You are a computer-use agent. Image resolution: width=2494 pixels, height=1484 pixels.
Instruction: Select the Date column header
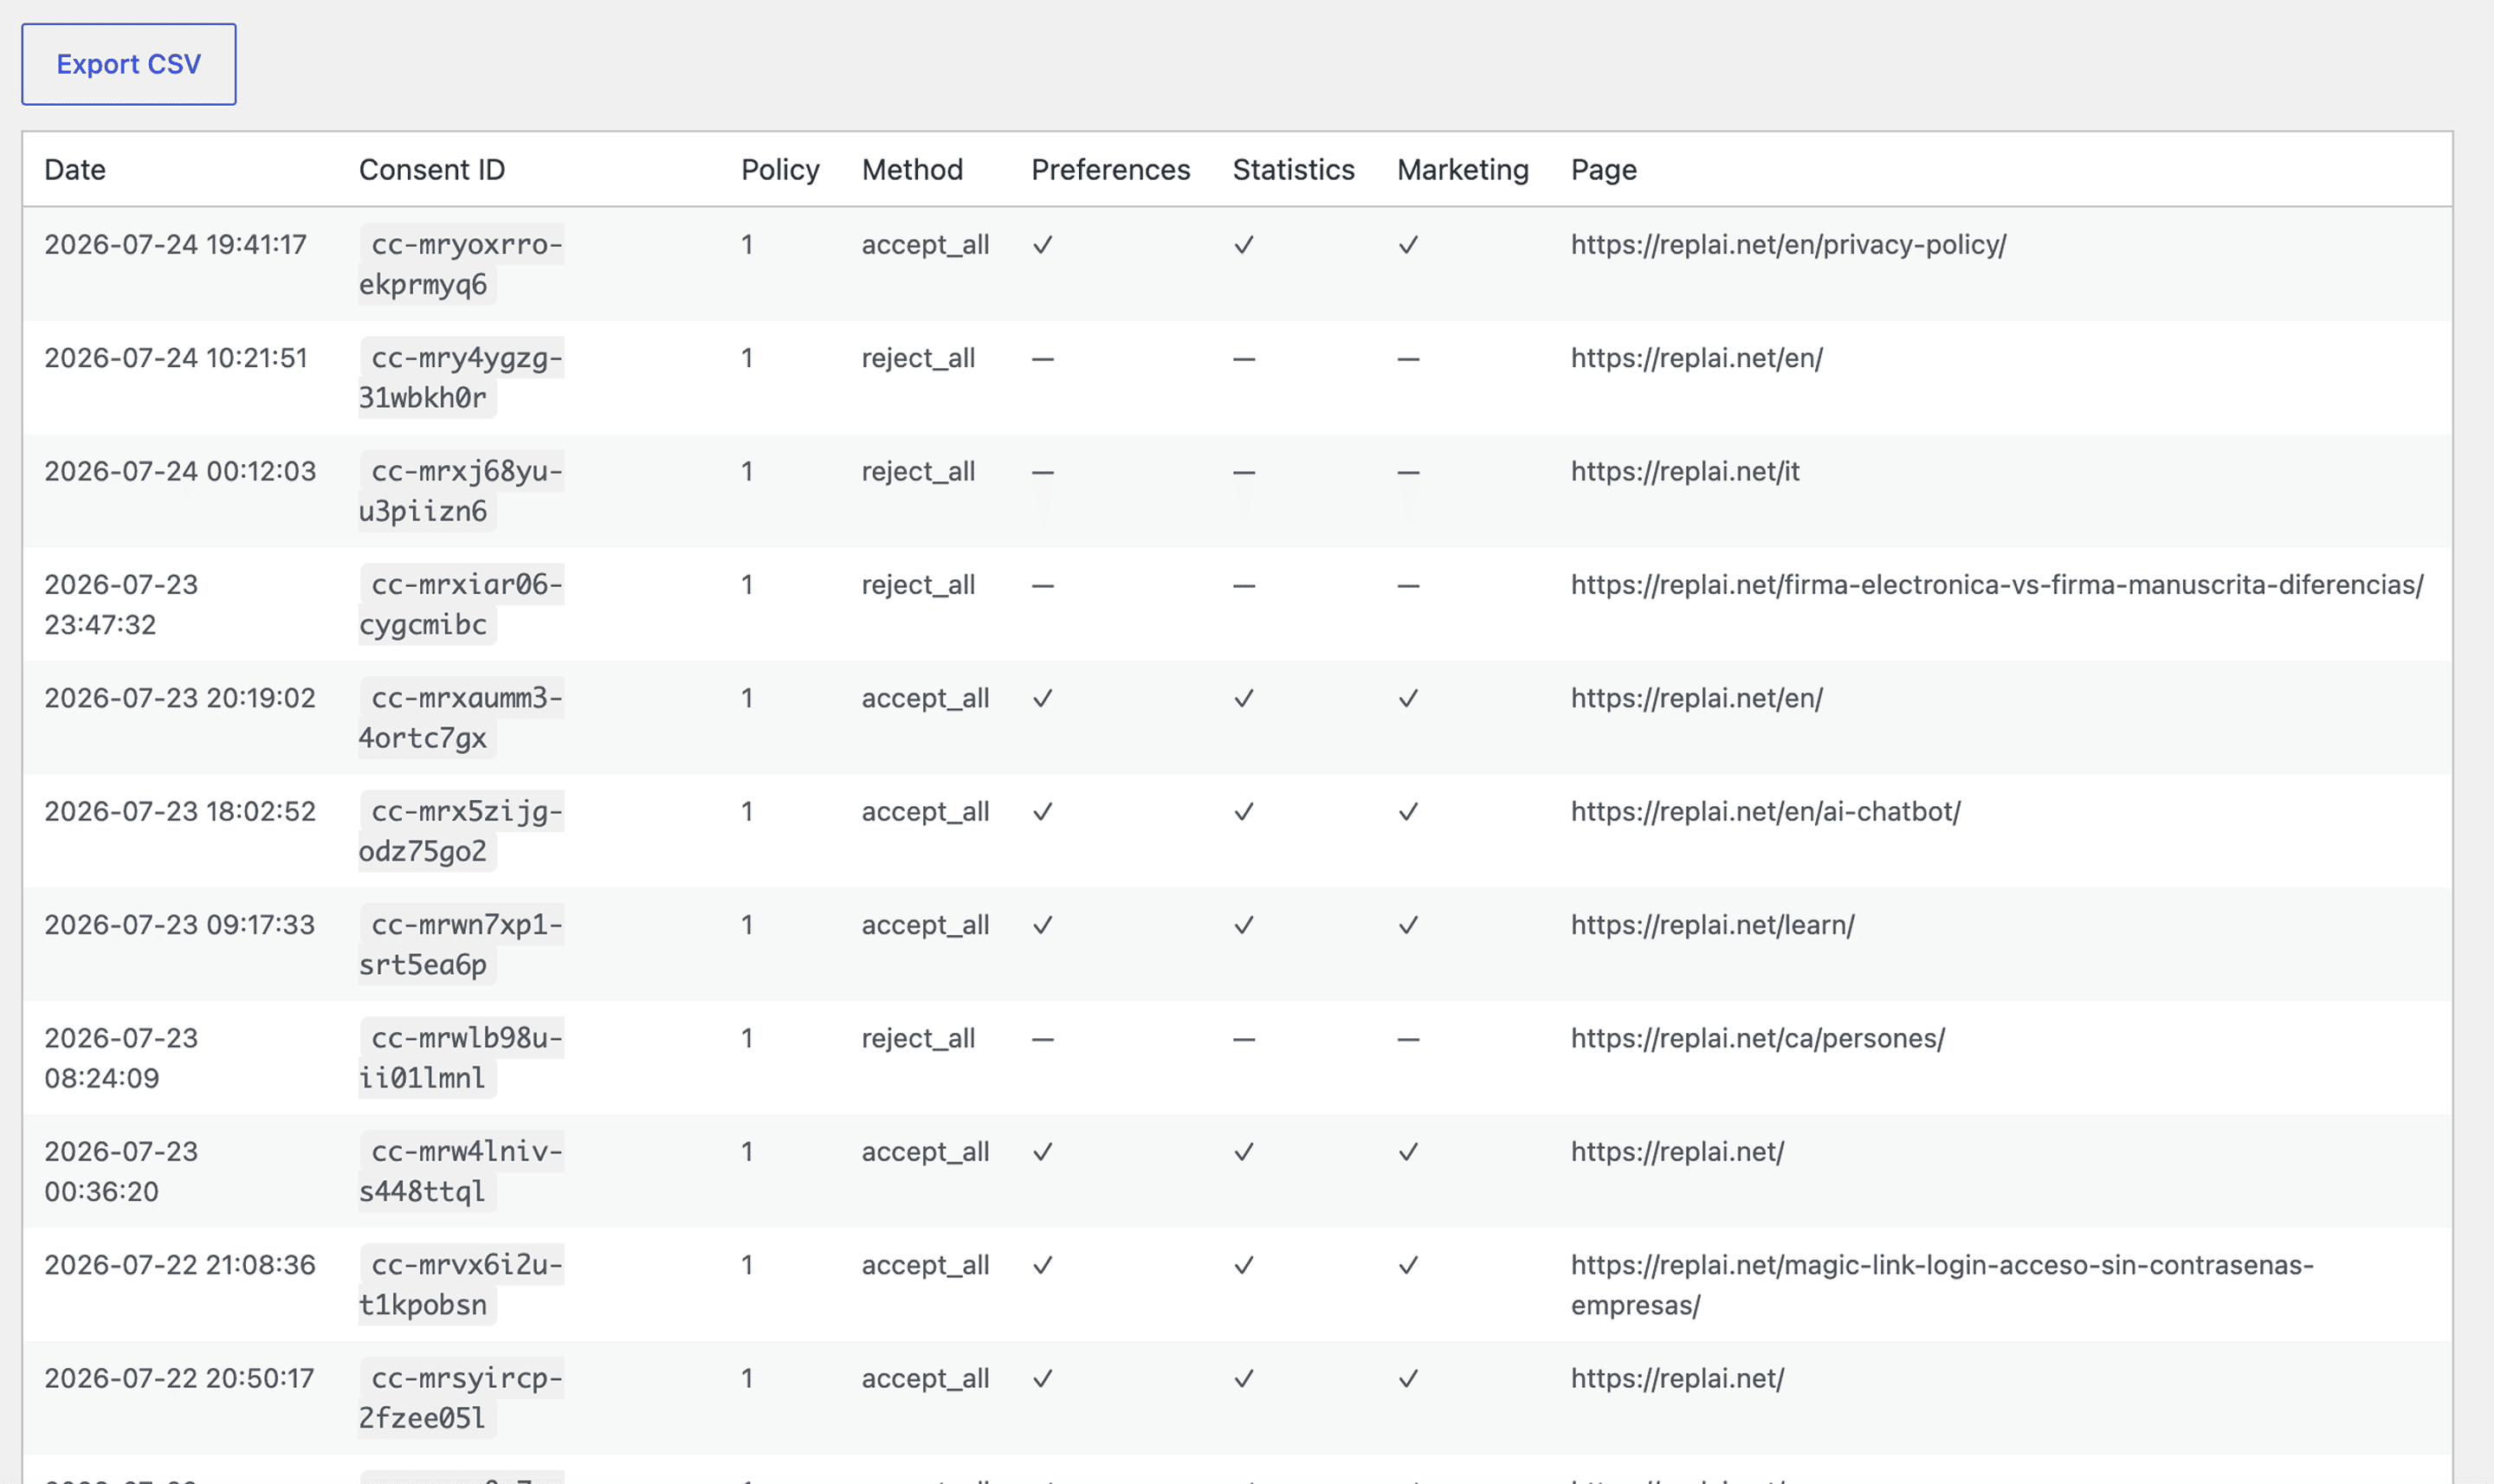(75, 170)
